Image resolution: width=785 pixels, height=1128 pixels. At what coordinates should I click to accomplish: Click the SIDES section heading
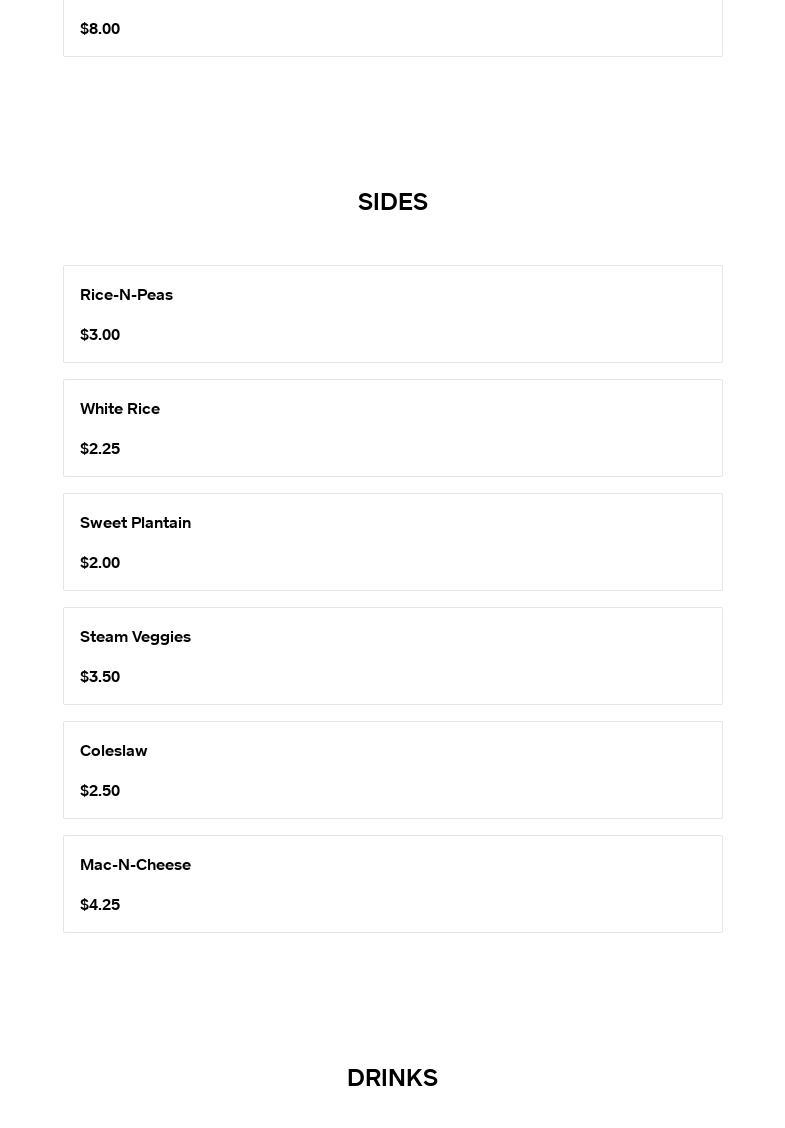392,202
